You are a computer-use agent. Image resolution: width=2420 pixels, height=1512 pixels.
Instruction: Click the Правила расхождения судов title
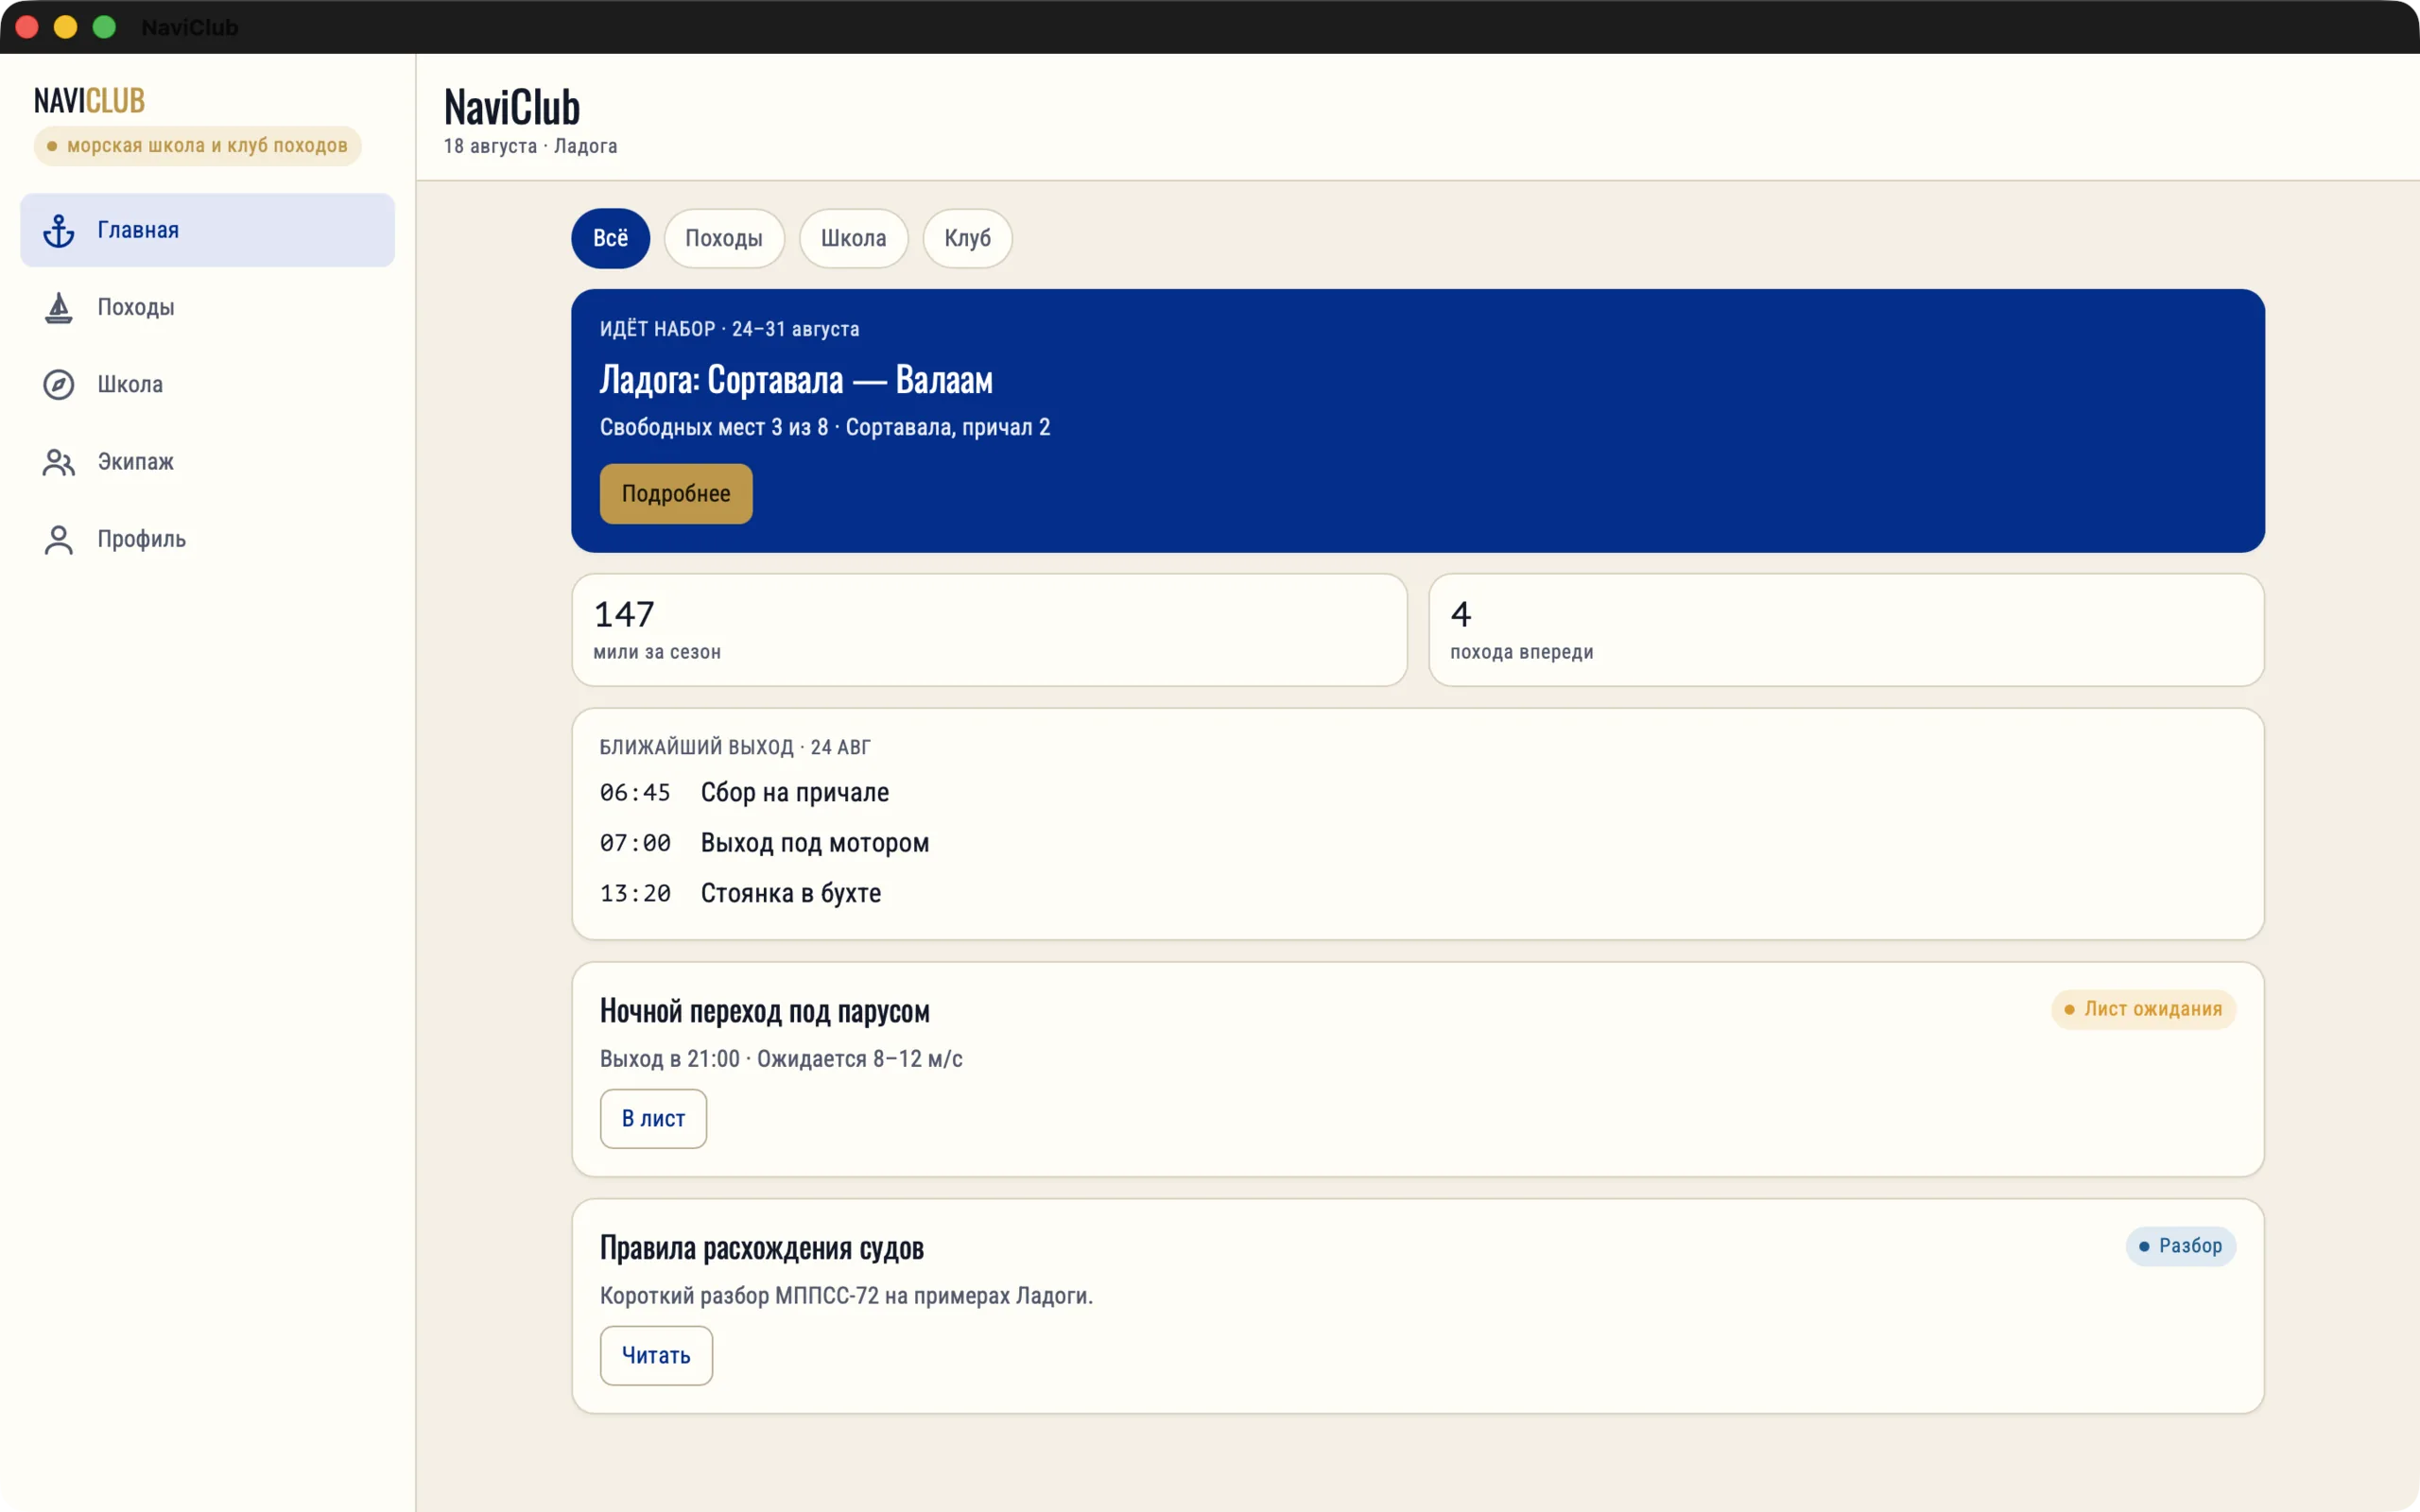(x=762, y=1248)
